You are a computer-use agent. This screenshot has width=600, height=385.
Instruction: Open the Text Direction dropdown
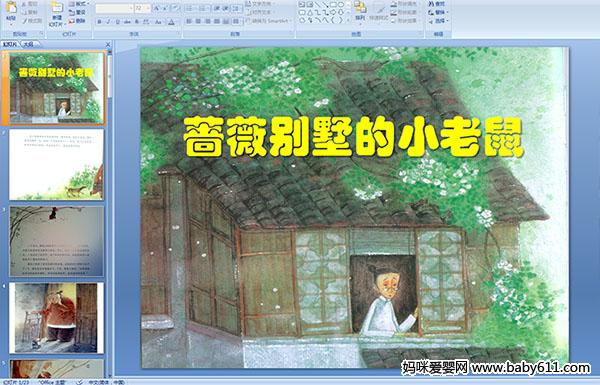(260, 3)
